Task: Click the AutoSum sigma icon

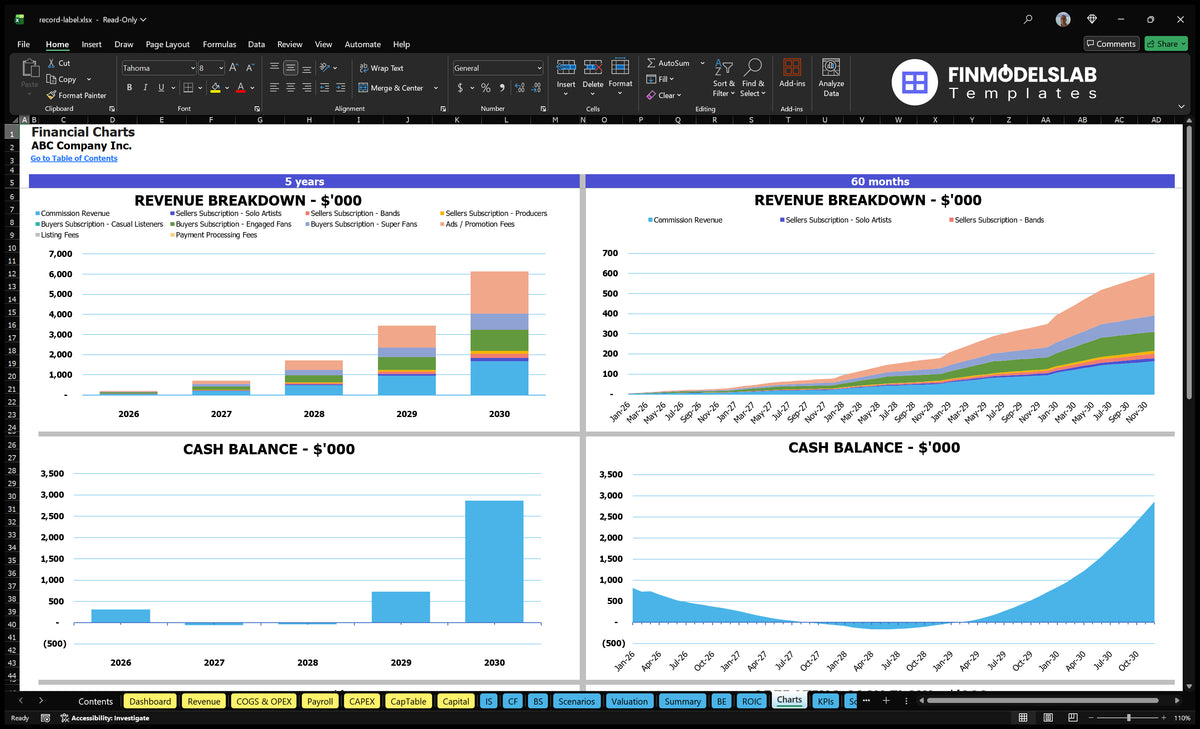Action: (x=651, y=63)
